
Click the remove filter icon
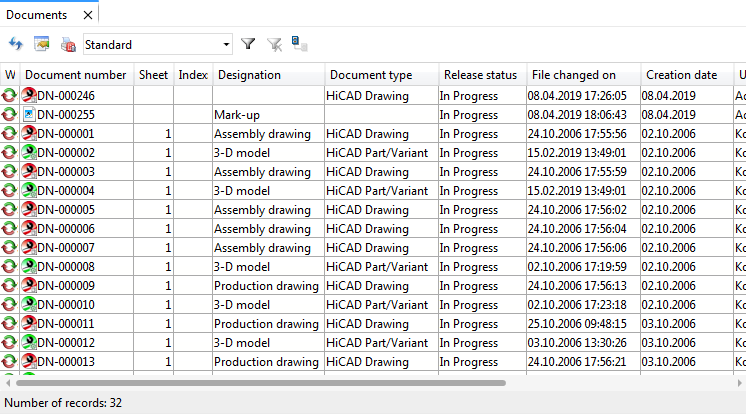[x=274, y=44]
